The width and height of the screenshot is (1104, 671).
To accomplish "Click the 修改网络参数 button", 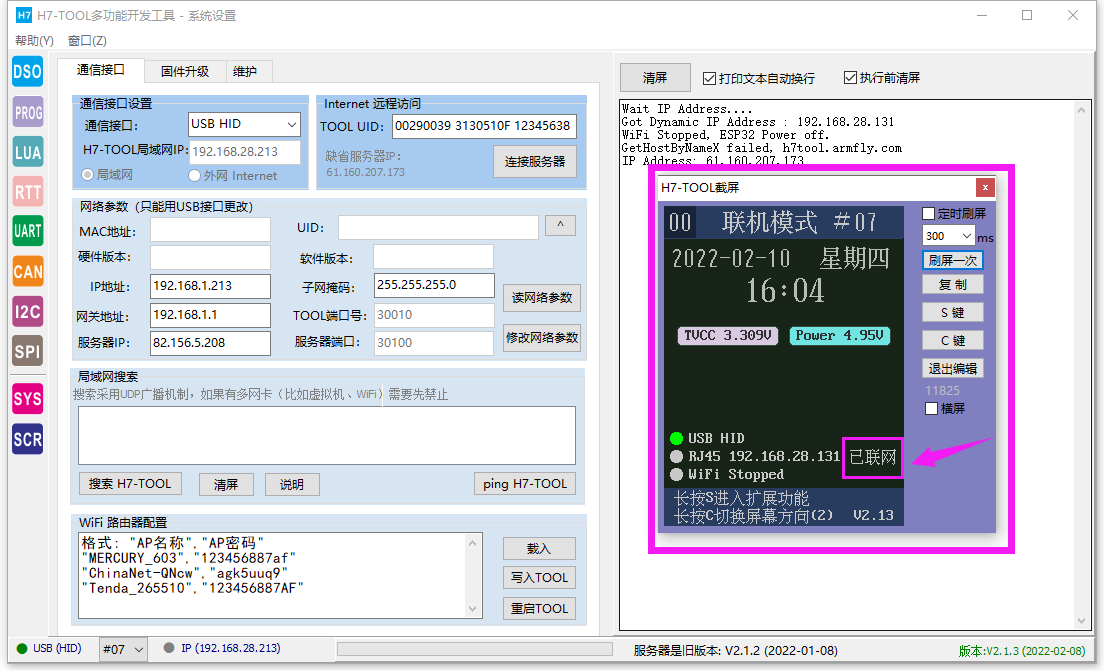I will [x=541, y=337].
